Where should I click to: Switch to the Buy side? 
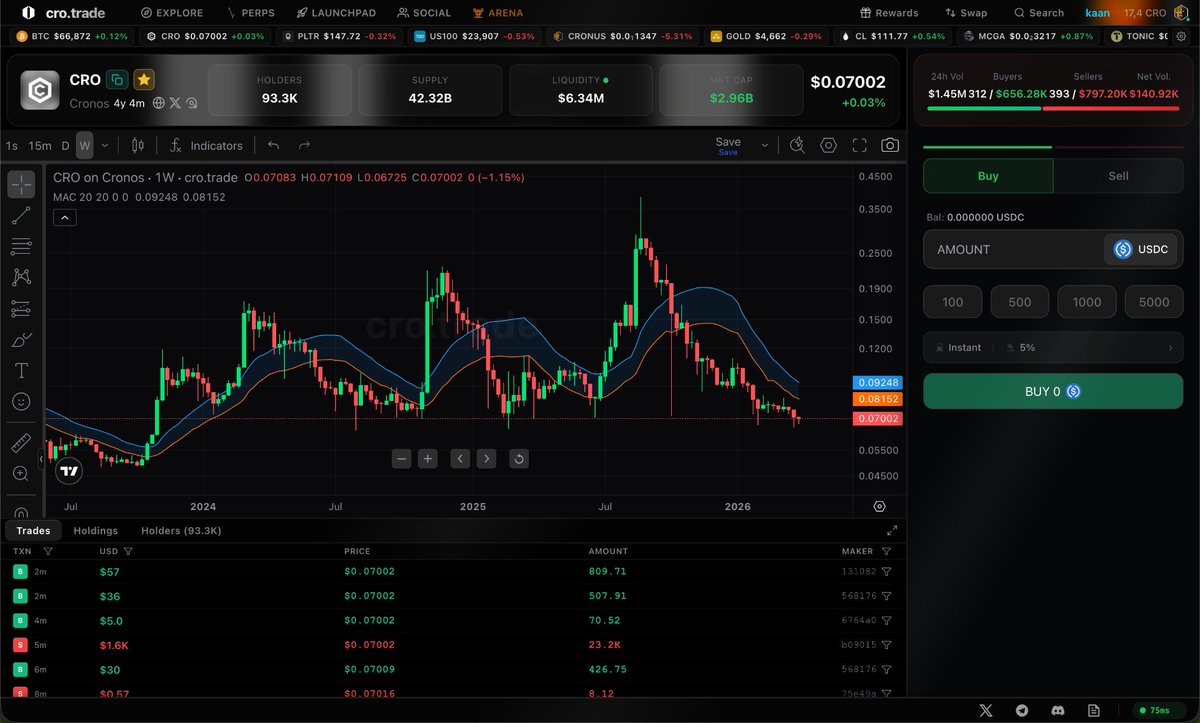tap(987, 176)
